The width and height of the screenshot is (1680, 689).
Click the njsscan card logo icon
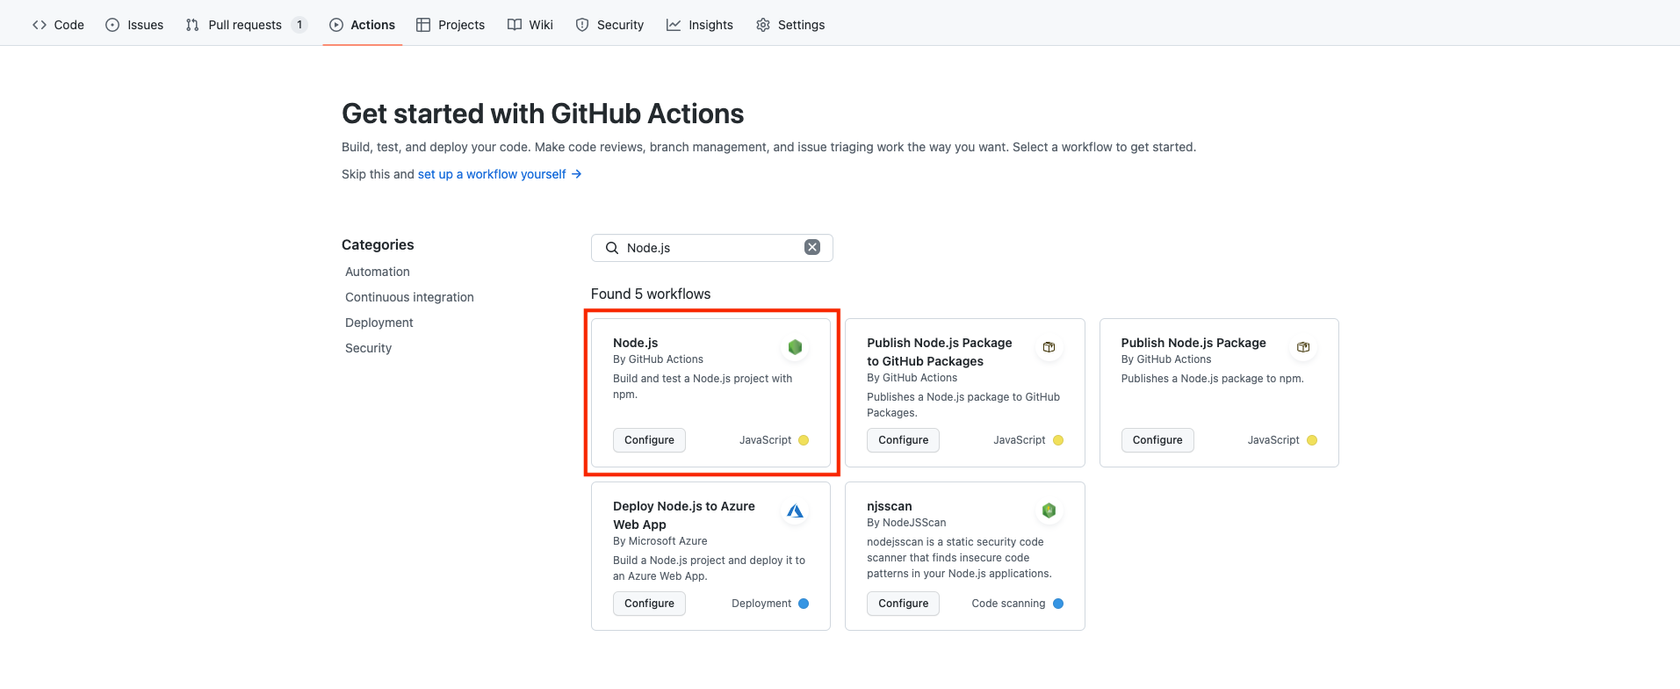tap(1049, 511)
